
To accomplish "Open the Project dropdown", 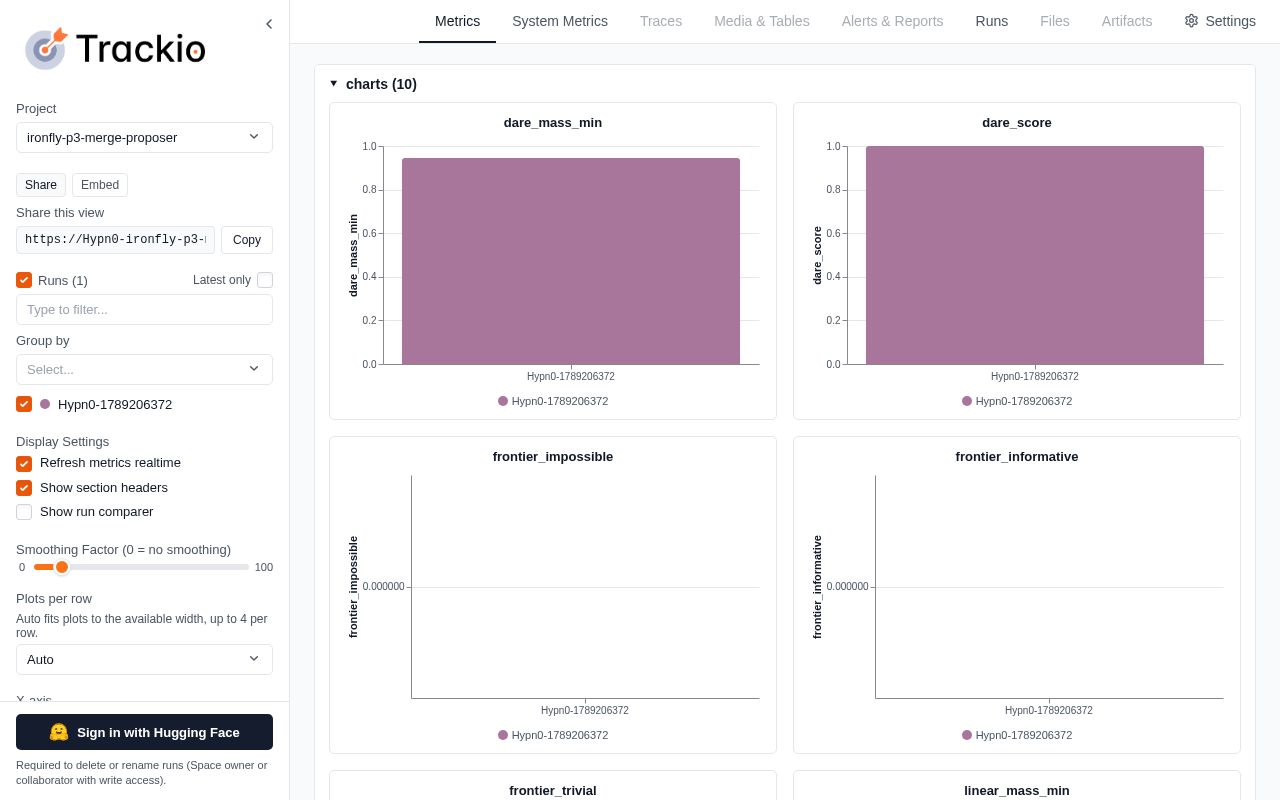I will click(x=144, y=137).
